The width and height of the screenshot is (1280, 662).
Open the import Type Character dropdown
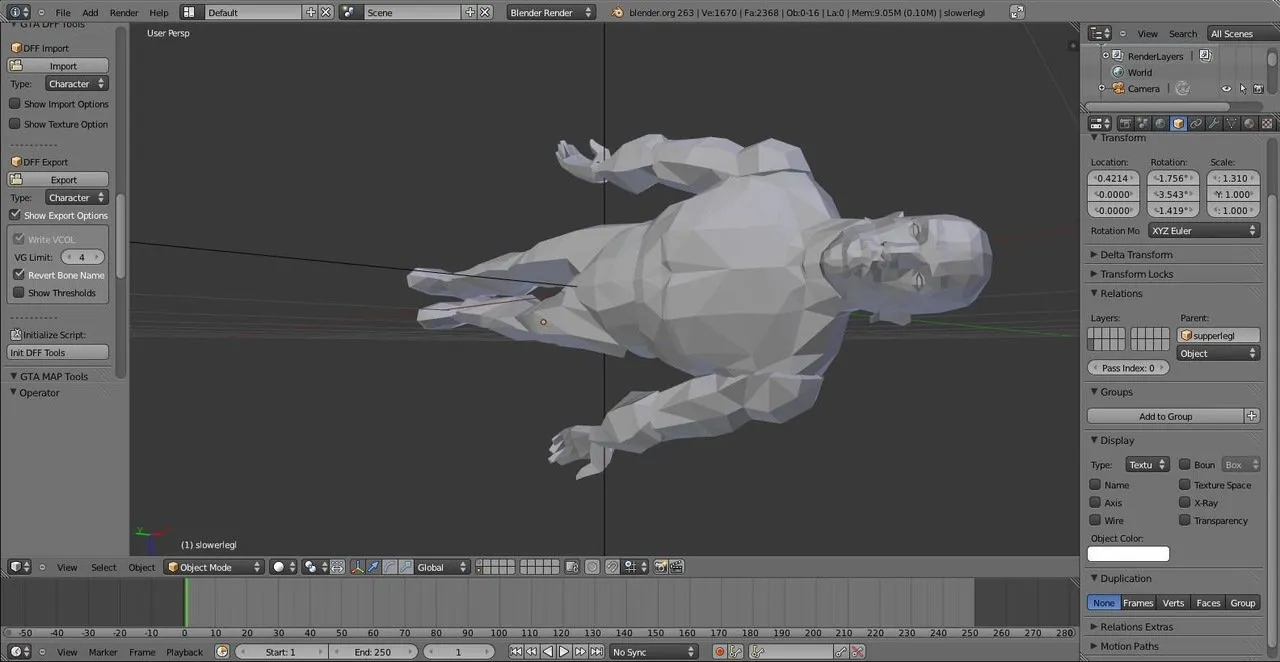click(x=76, y=84)
